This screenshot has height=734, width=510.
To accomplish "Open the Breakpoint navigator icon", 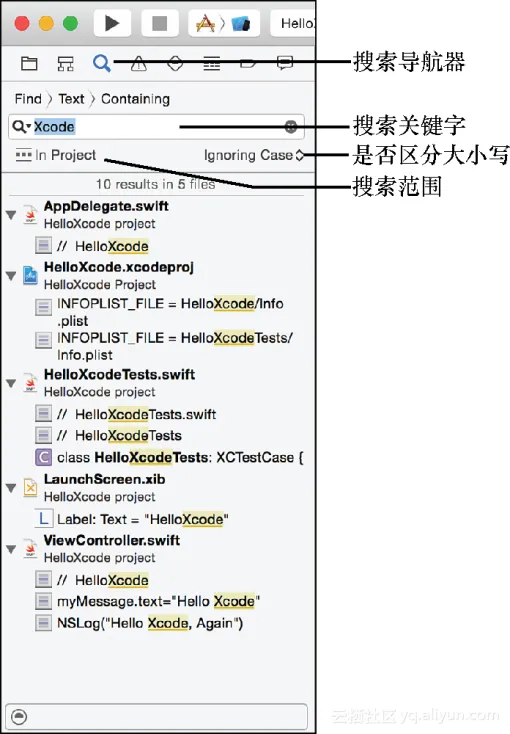I will (x=248, y=63).
